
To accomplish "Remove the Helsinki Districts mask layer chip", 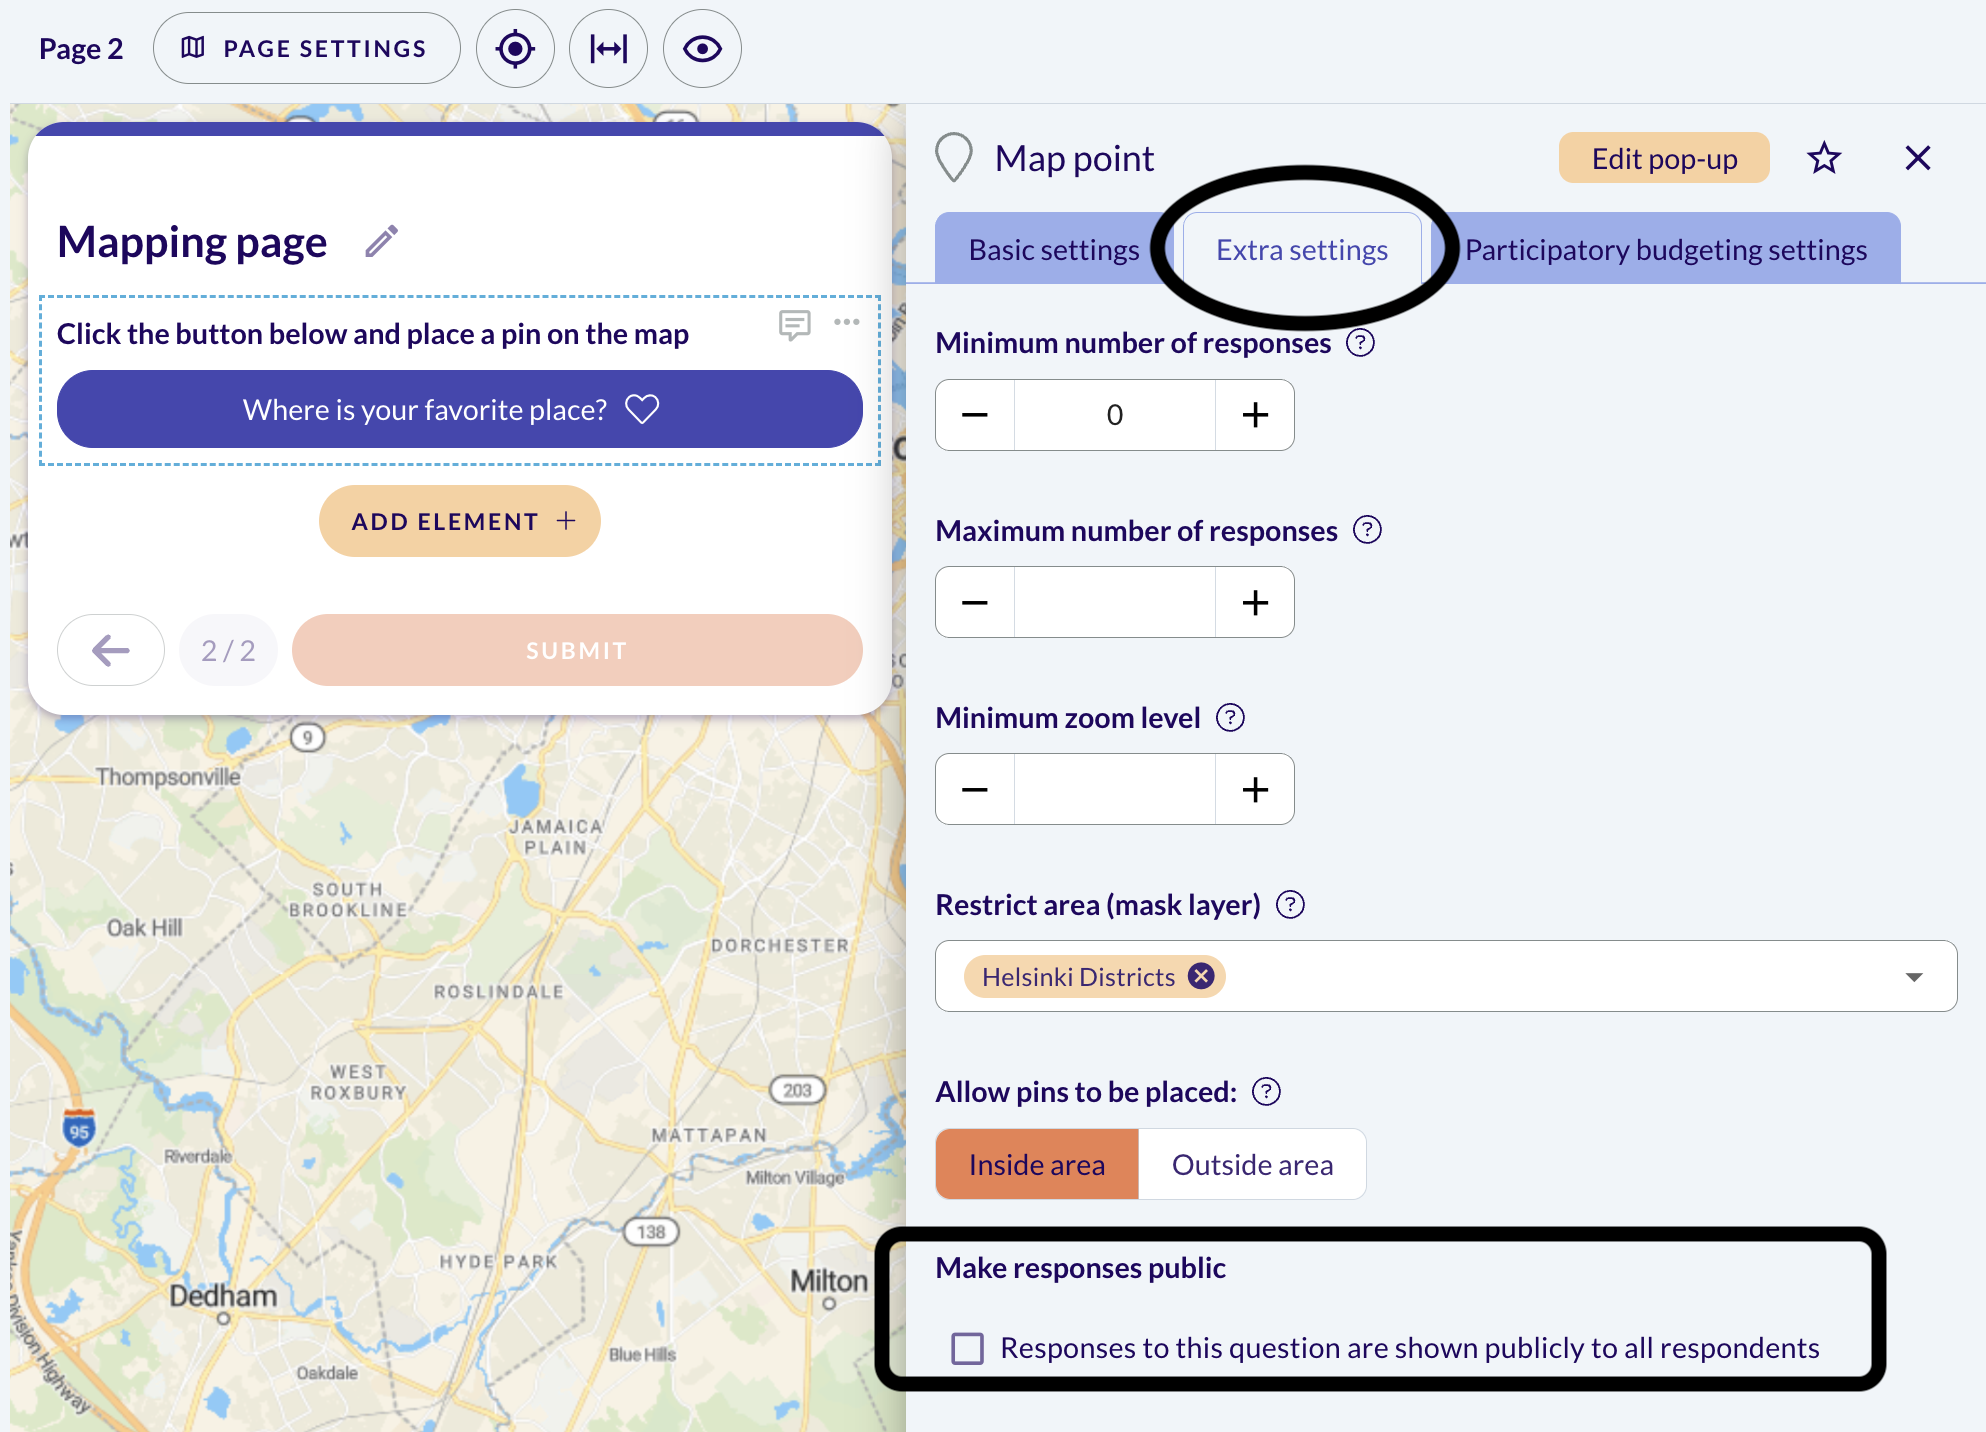I will tap(1201, 976).
